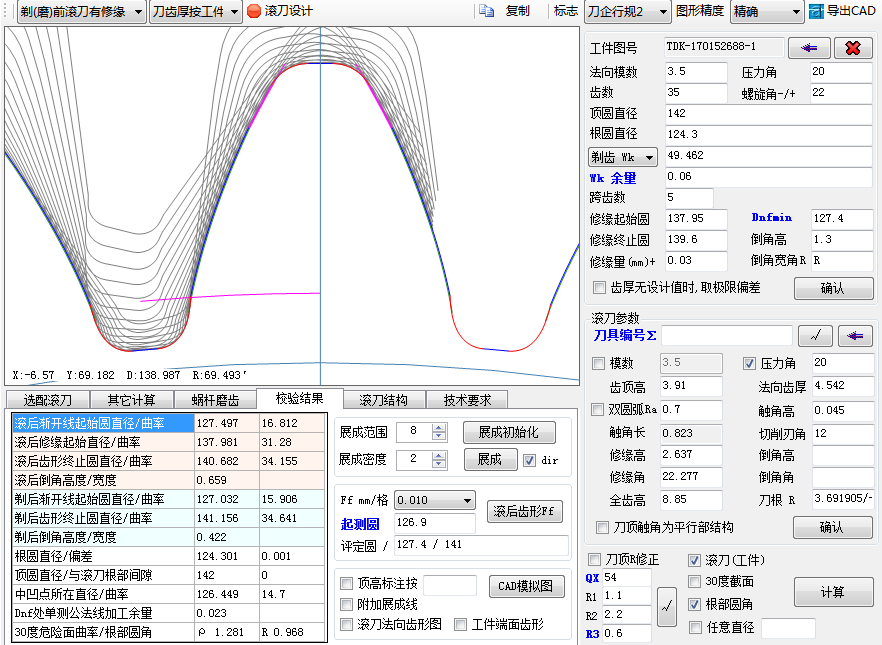Click the QX input showing 54
Viewport: 882px width, 645px height.
point(627,578)
